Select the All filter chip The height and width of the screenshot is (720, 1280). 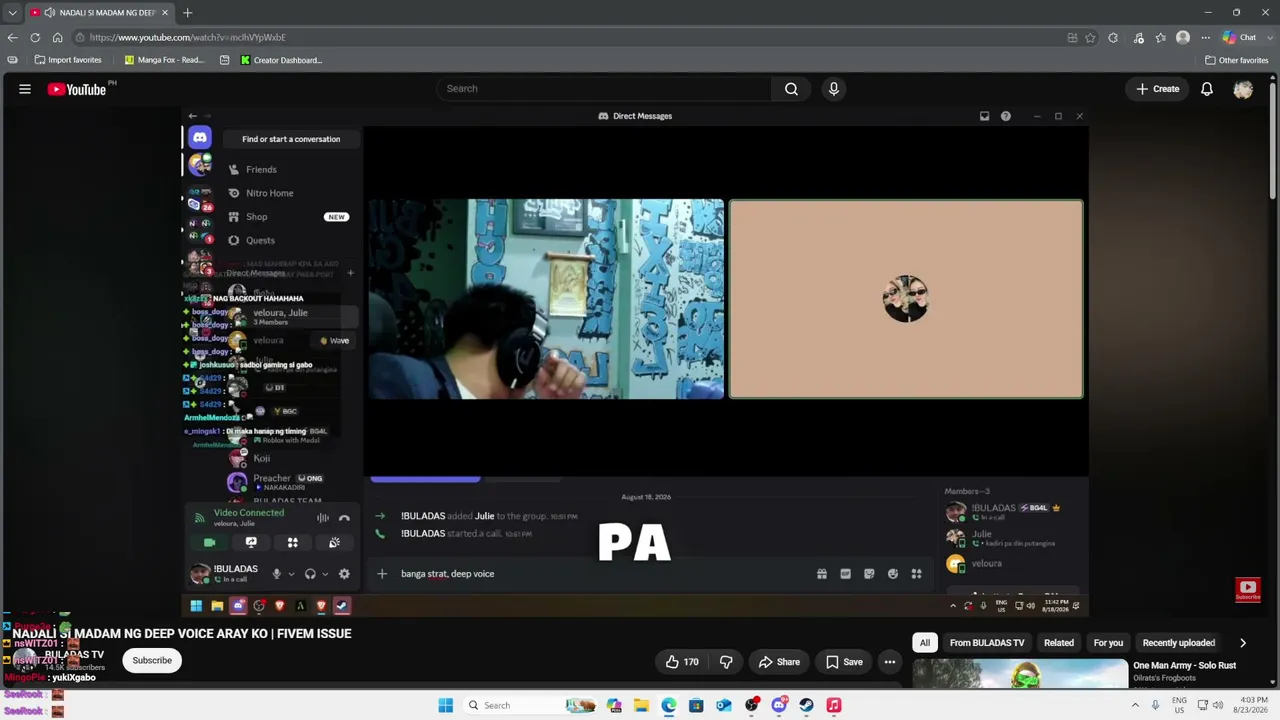[925, 643]
